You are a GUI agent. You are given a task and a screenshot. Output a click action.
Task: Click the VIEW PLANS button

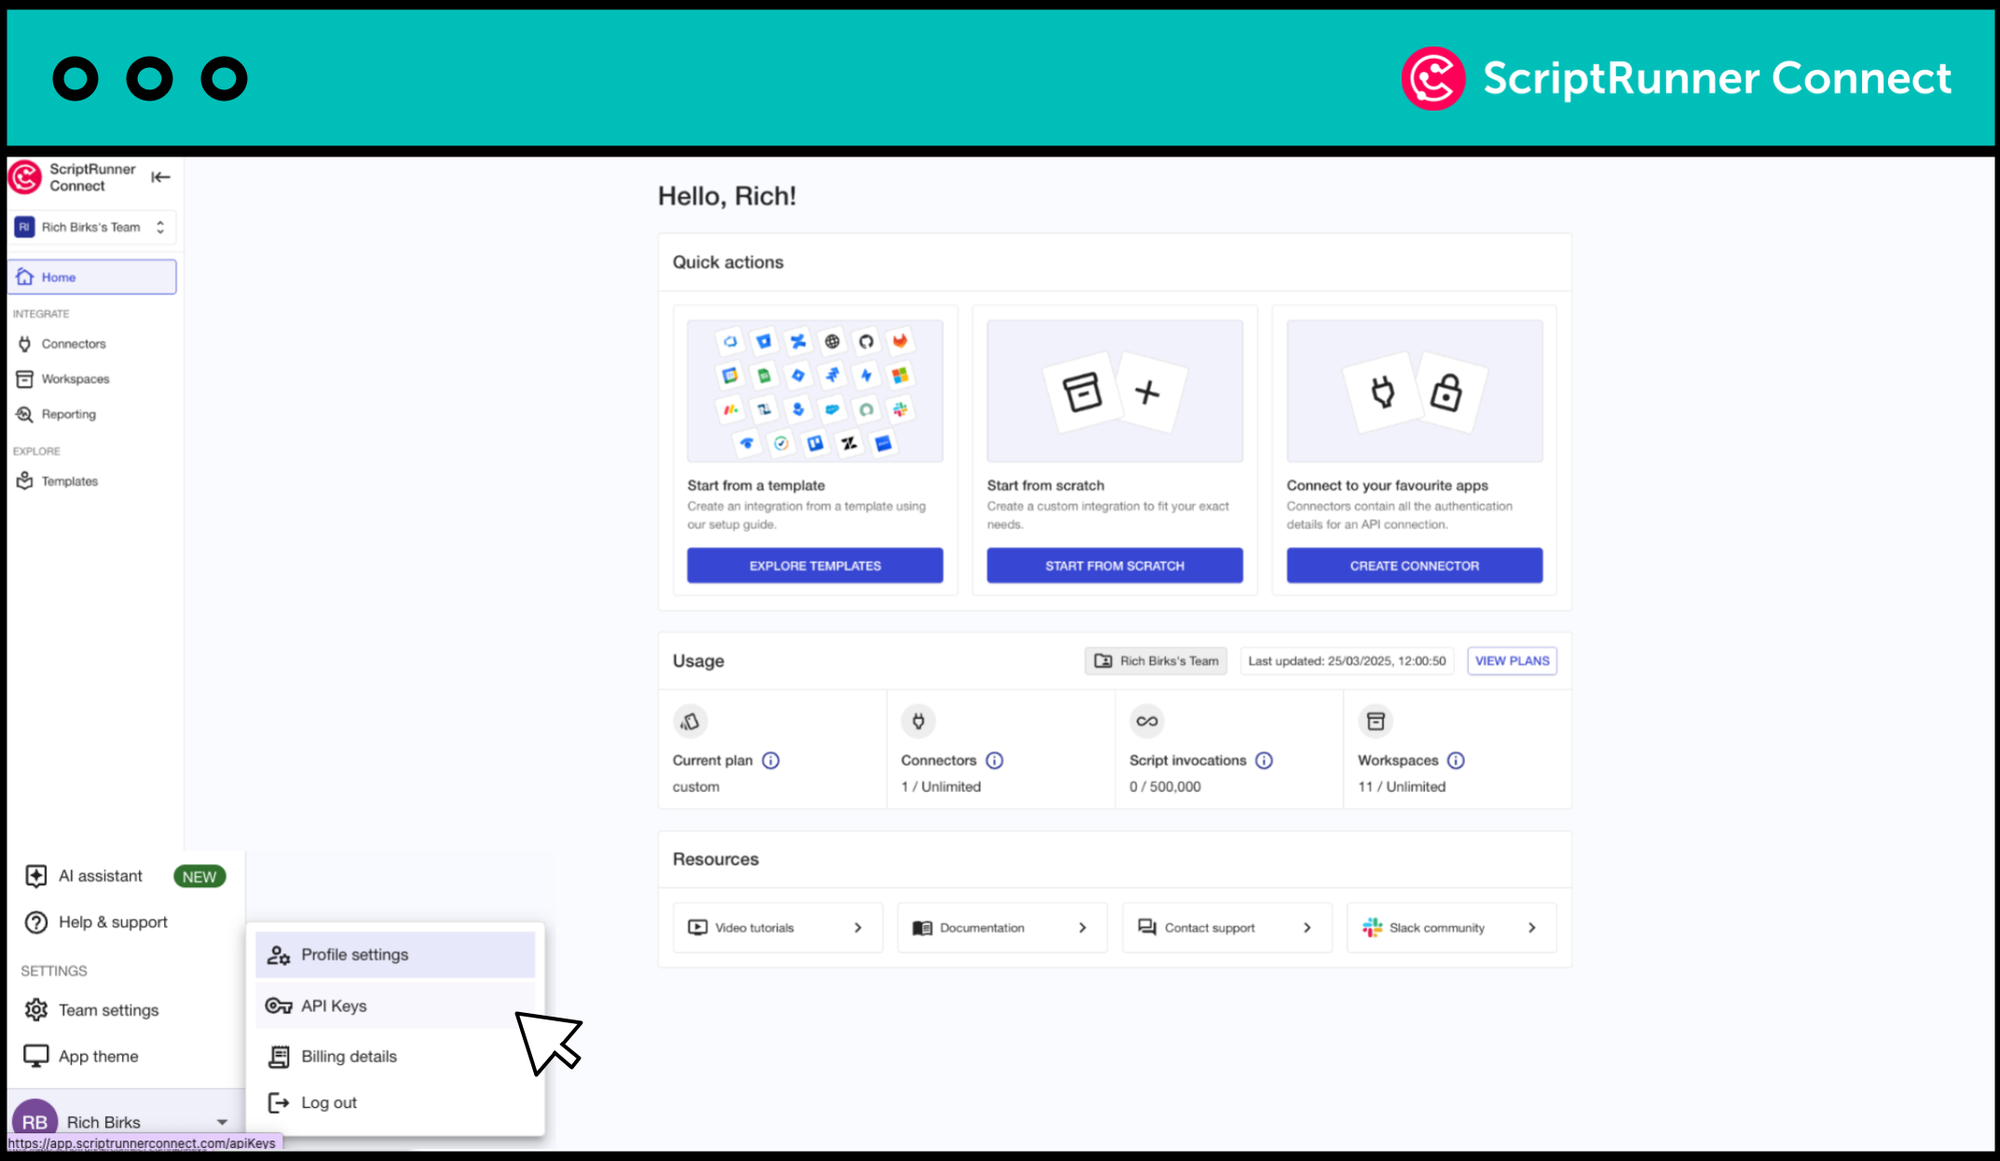pos(1511,661)
